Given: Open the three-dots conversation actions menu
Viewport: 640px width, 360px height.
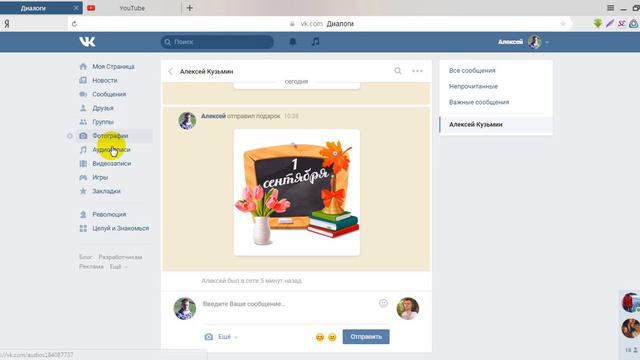Looking at the screenshot, I should click(417, 71).
